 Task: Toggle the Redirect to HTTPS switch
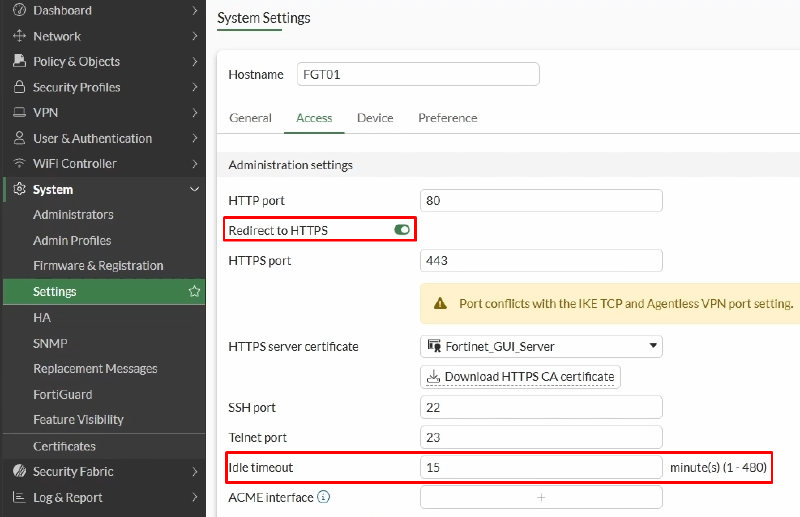(x=402, y=230)
